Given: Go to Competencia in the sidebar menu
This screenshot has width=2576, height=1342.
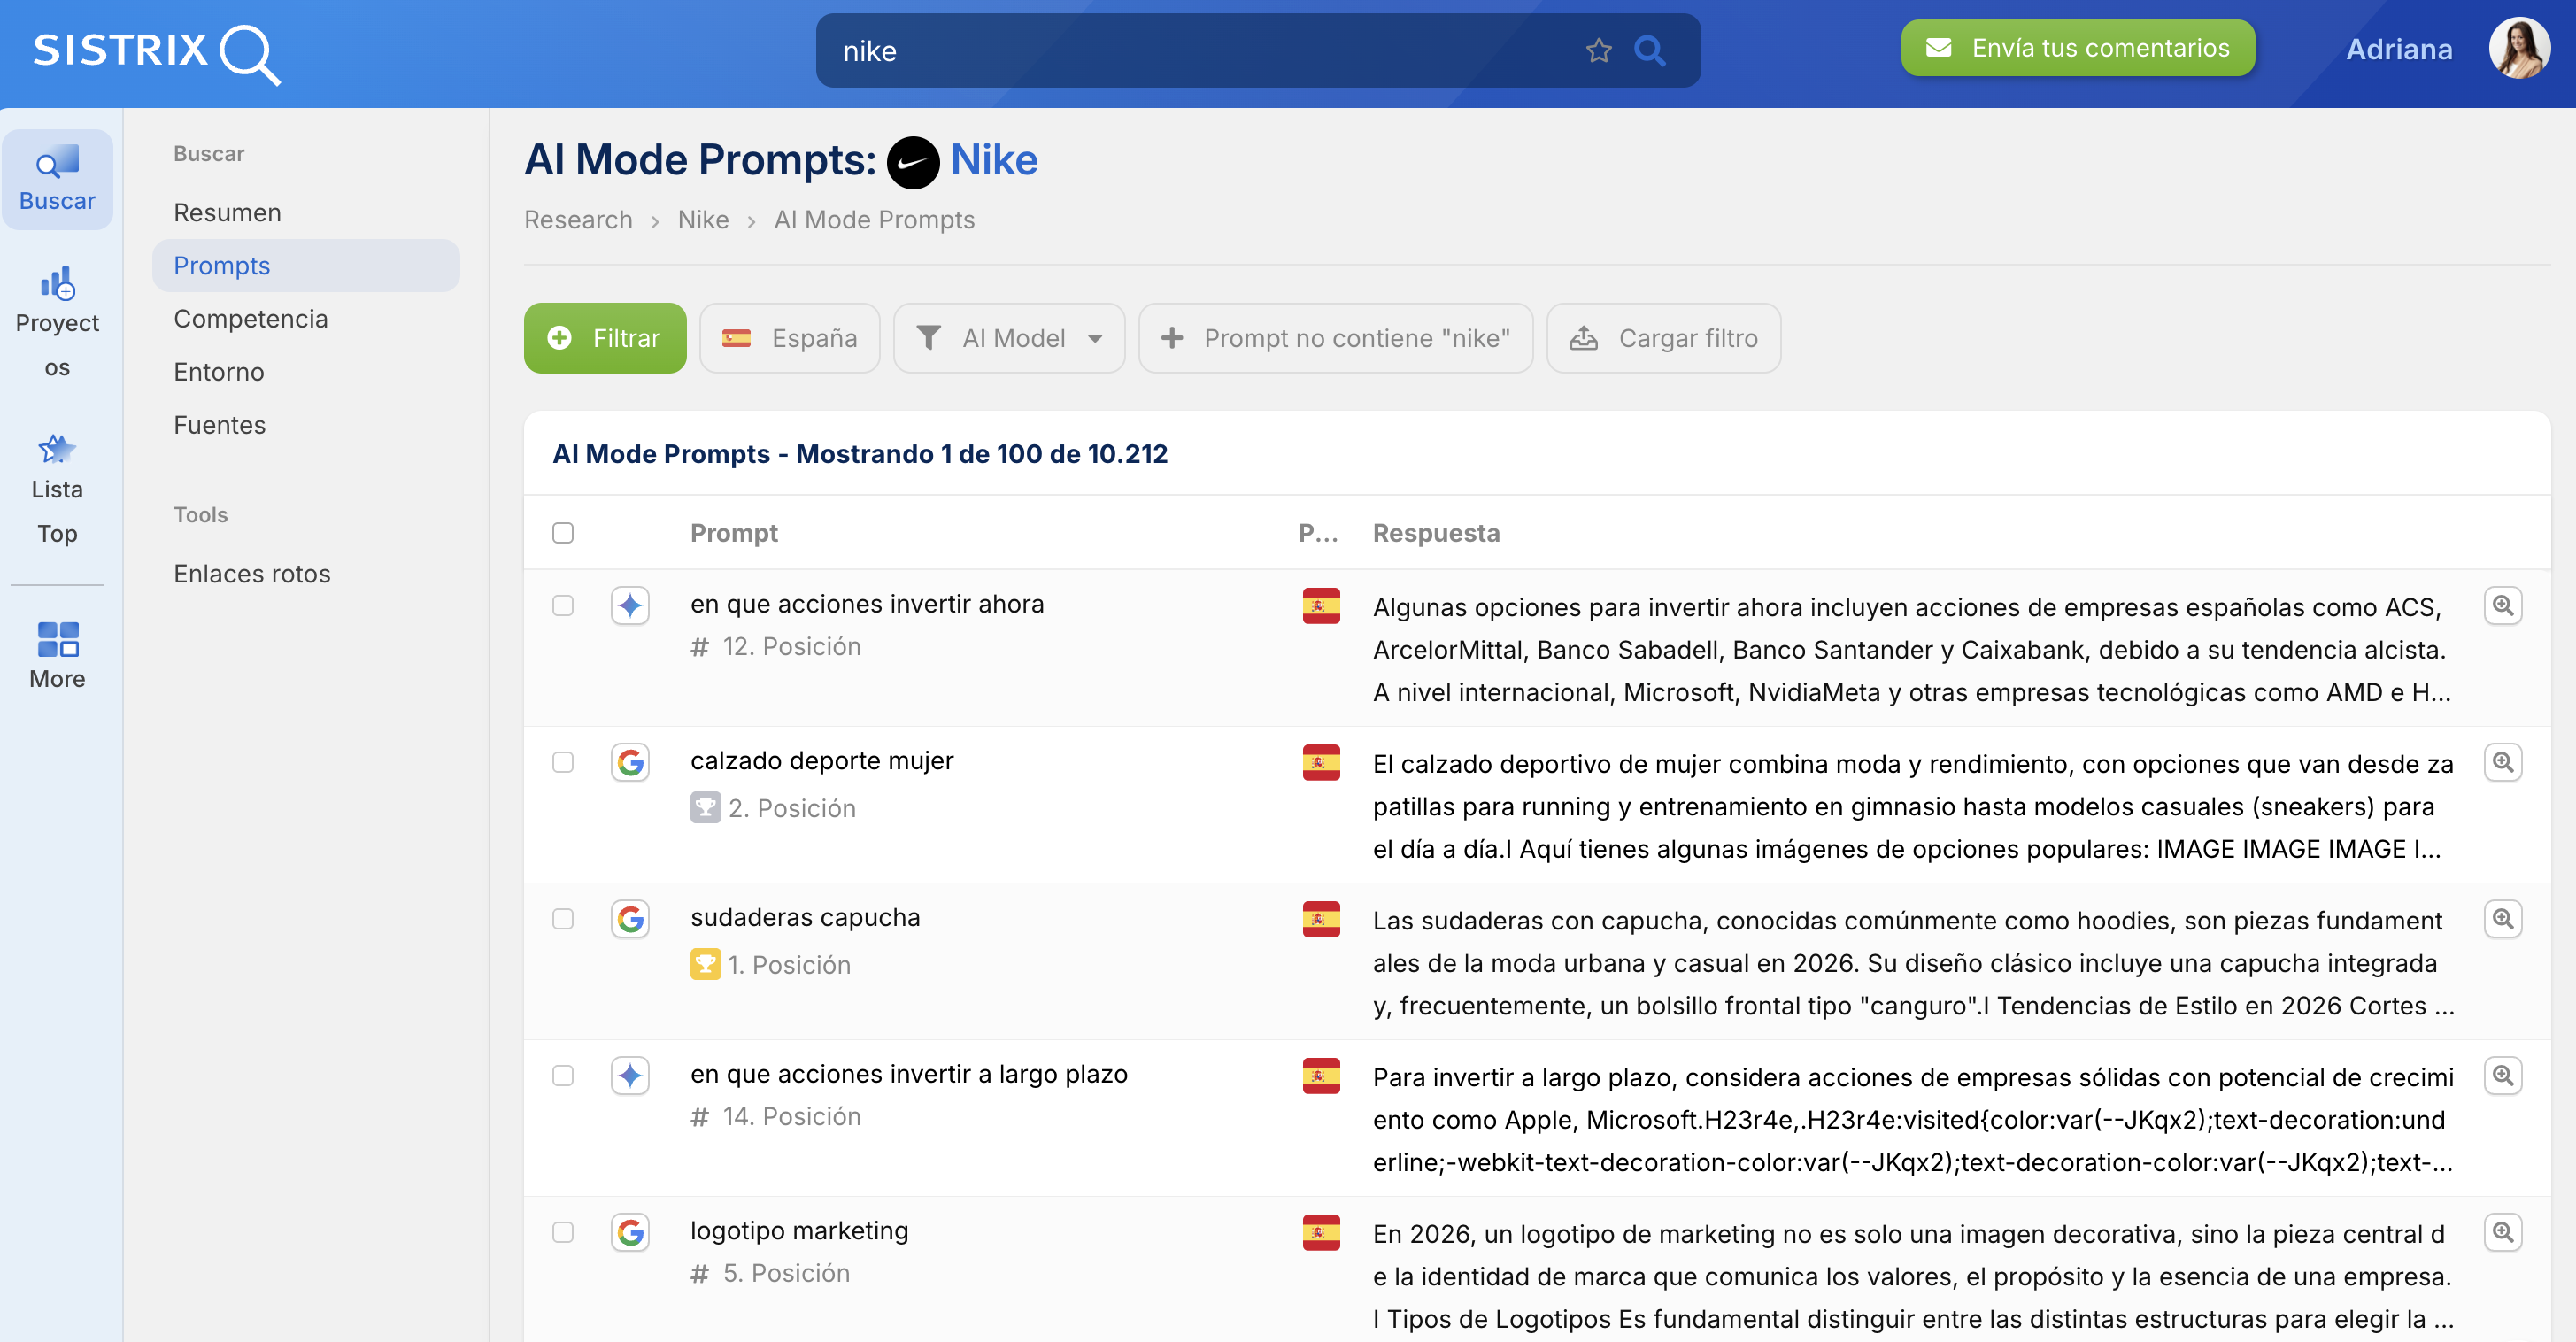Looking at the screenshot, I should coord(250,318).
